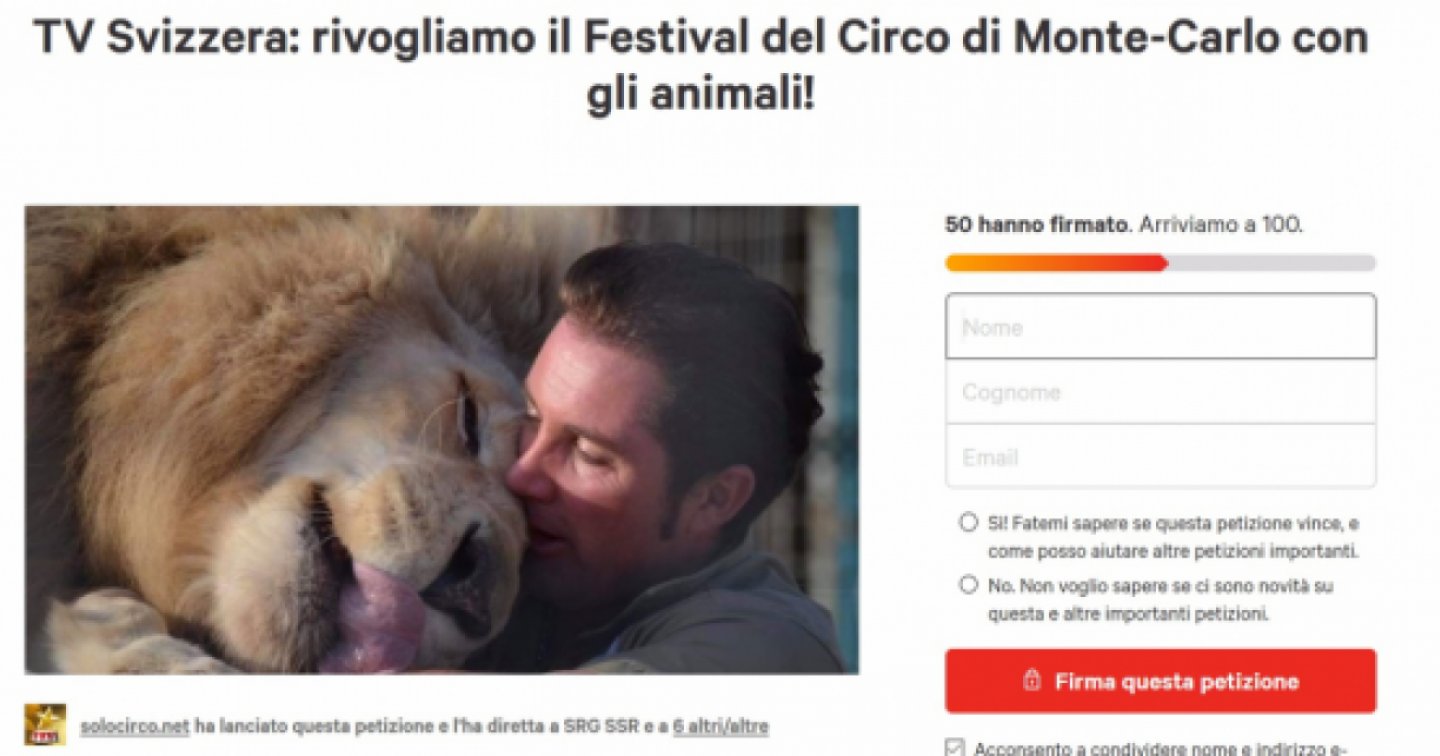Click the padlock icon on the sign button
The height and width of the screenshot is (756, 1440).
(x=1032, y=681)
